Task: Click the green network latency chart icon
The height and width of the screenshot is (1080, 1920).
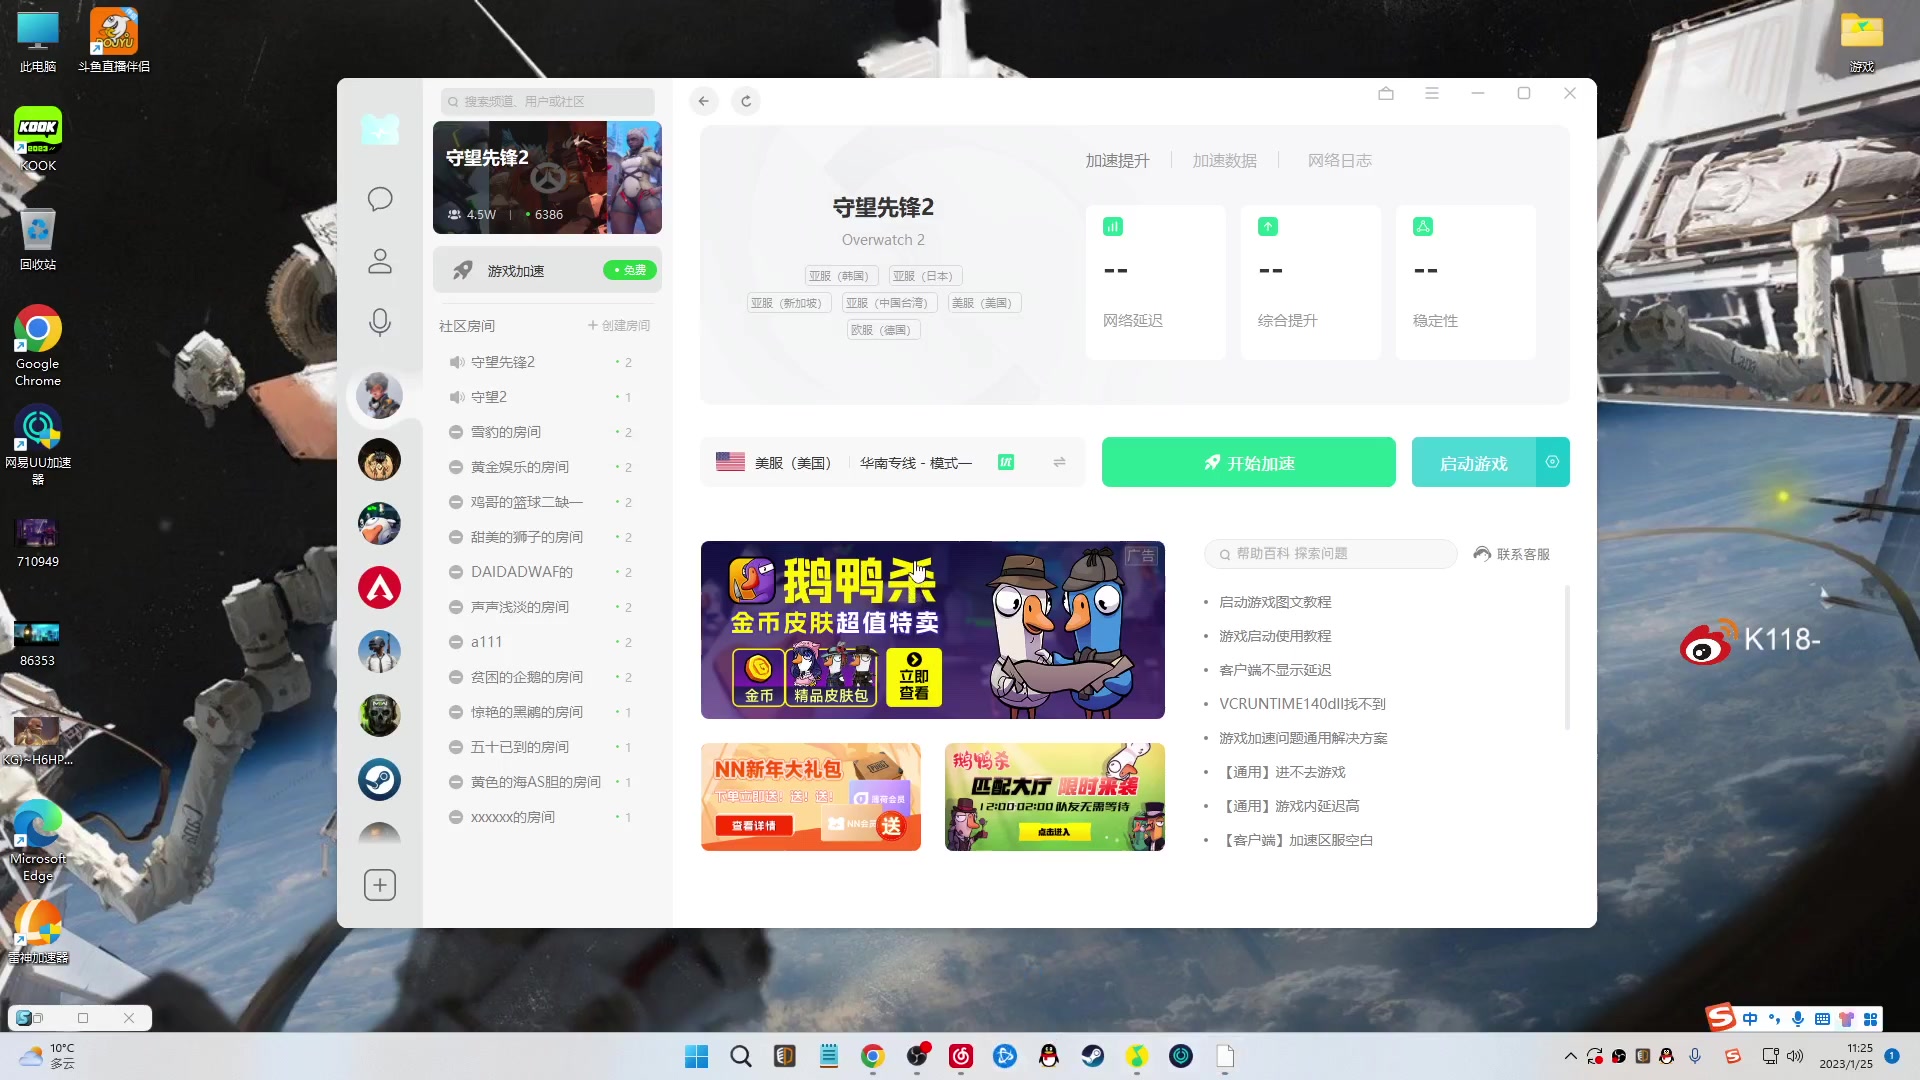Action: point(1113,227)
